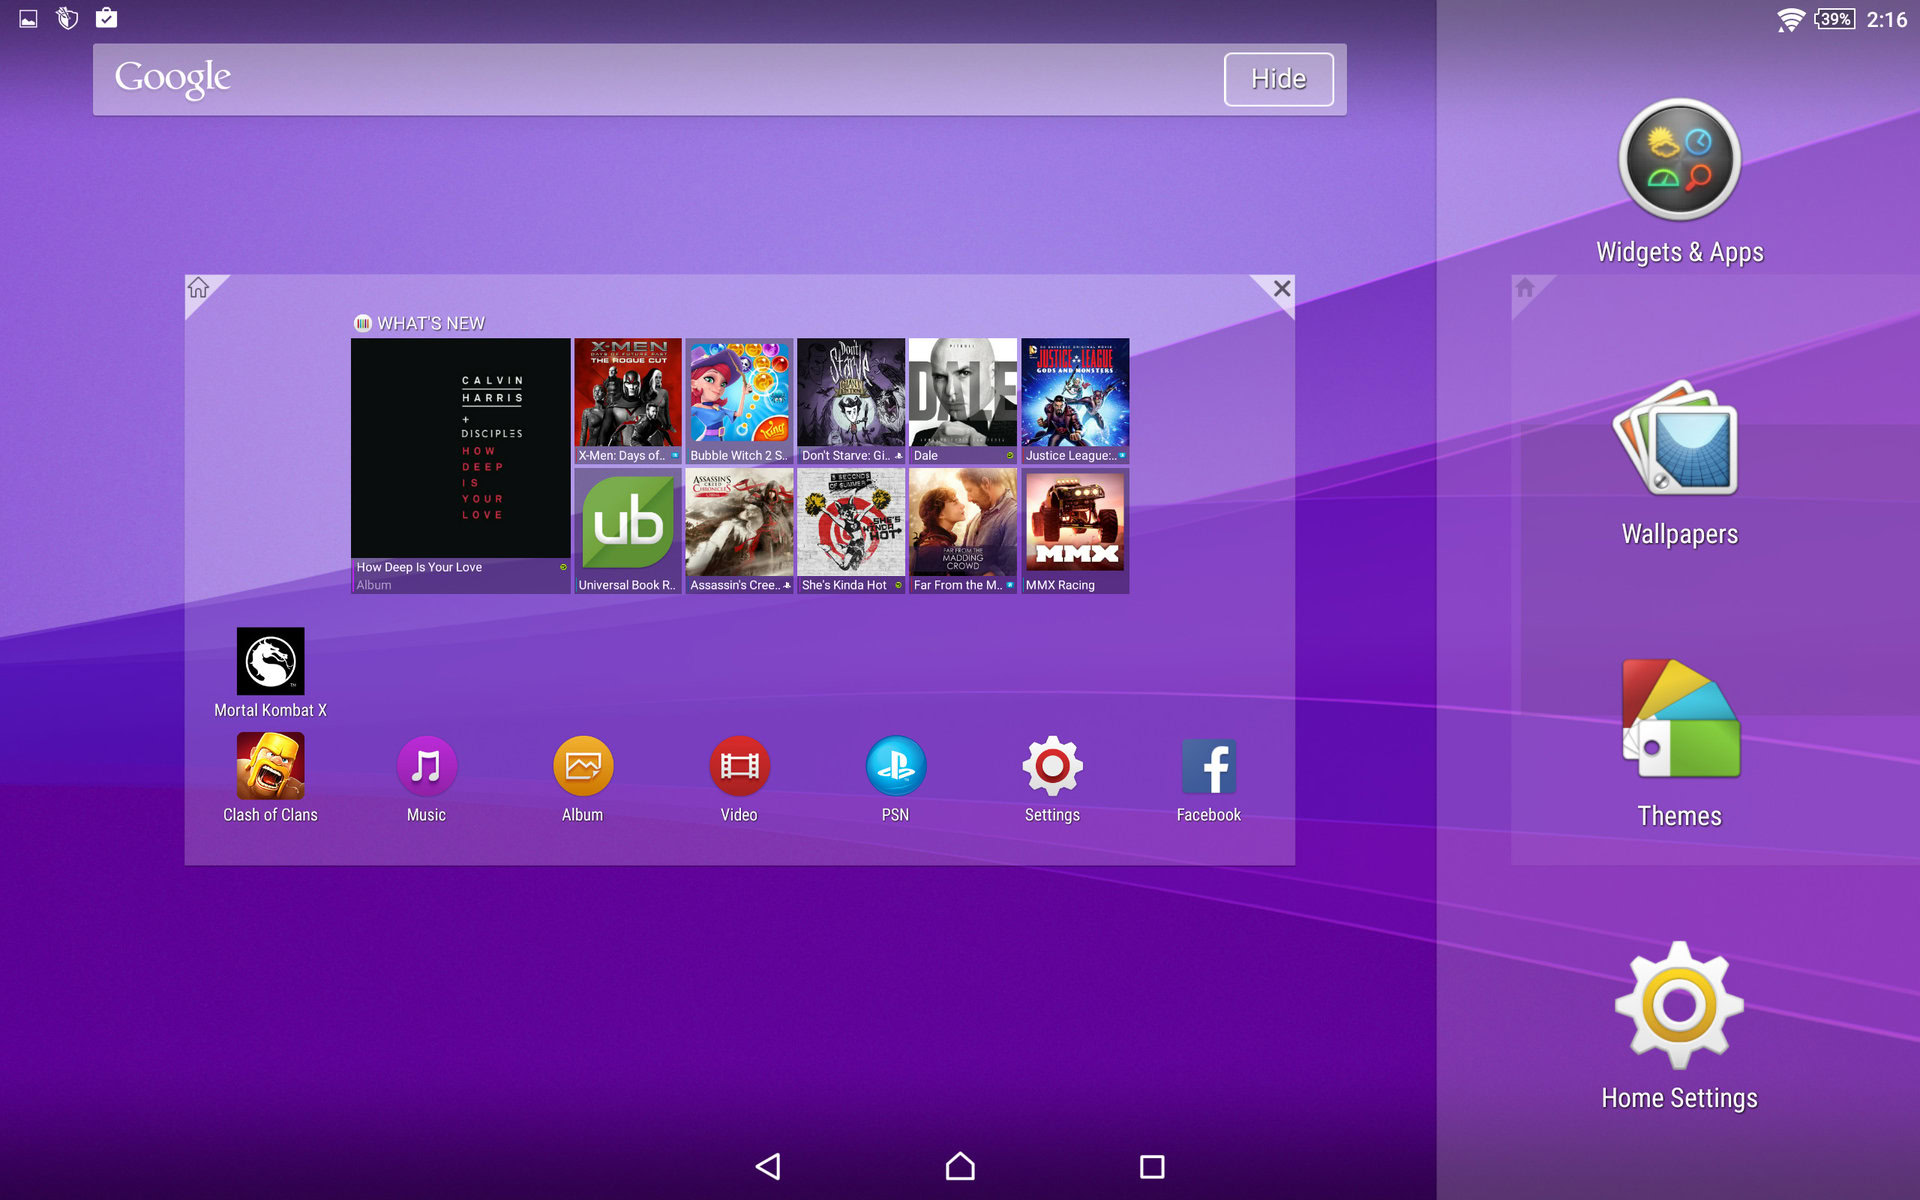Open the Music app
This screenshot has height=1200, width=1920.
click(426, 767)
